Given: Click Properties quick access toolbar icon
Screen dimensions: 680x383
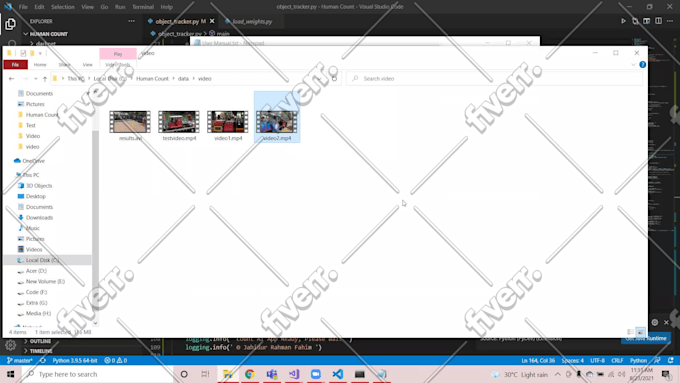Looking at the screenshot, I should click(x=23, y=53).
